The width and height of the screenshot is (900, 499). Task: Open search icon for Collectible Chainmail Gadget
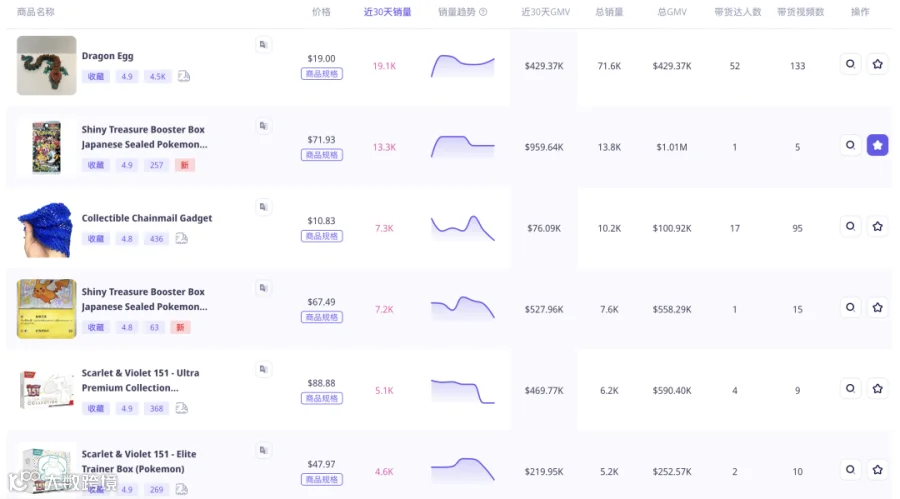tap(850, 227)
